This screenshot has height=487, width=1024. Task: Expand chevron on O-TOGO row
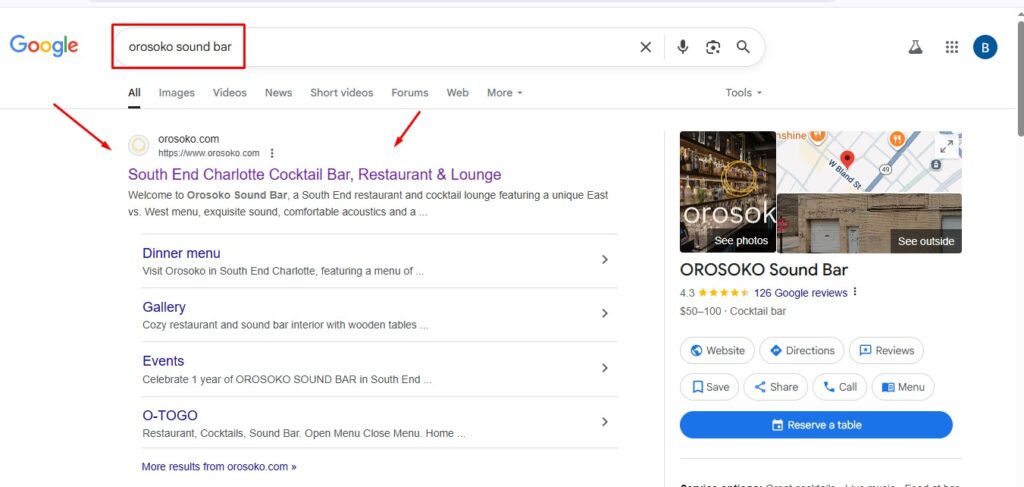pyautogui.click(x=605, y=422)
